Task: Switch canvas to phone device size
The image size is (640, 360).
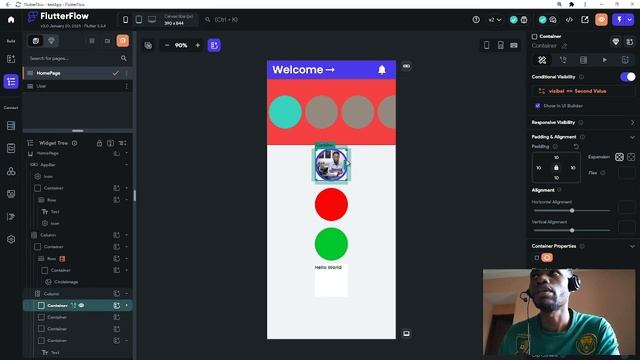Action: (x=125, y=20)
